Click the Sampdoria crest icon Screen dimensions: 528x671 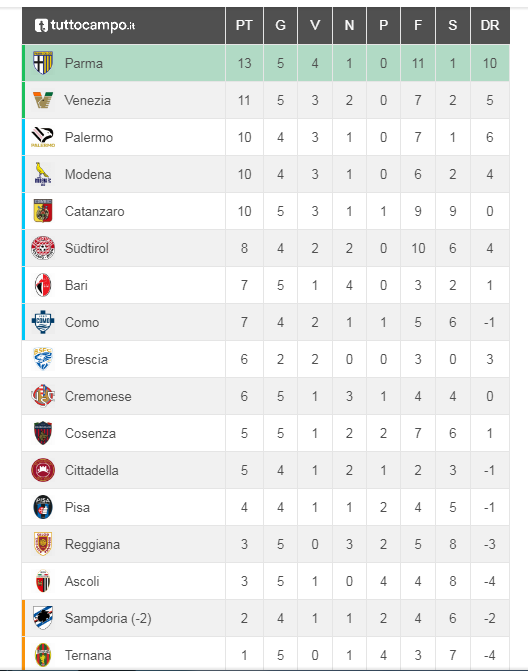point(43,618)
